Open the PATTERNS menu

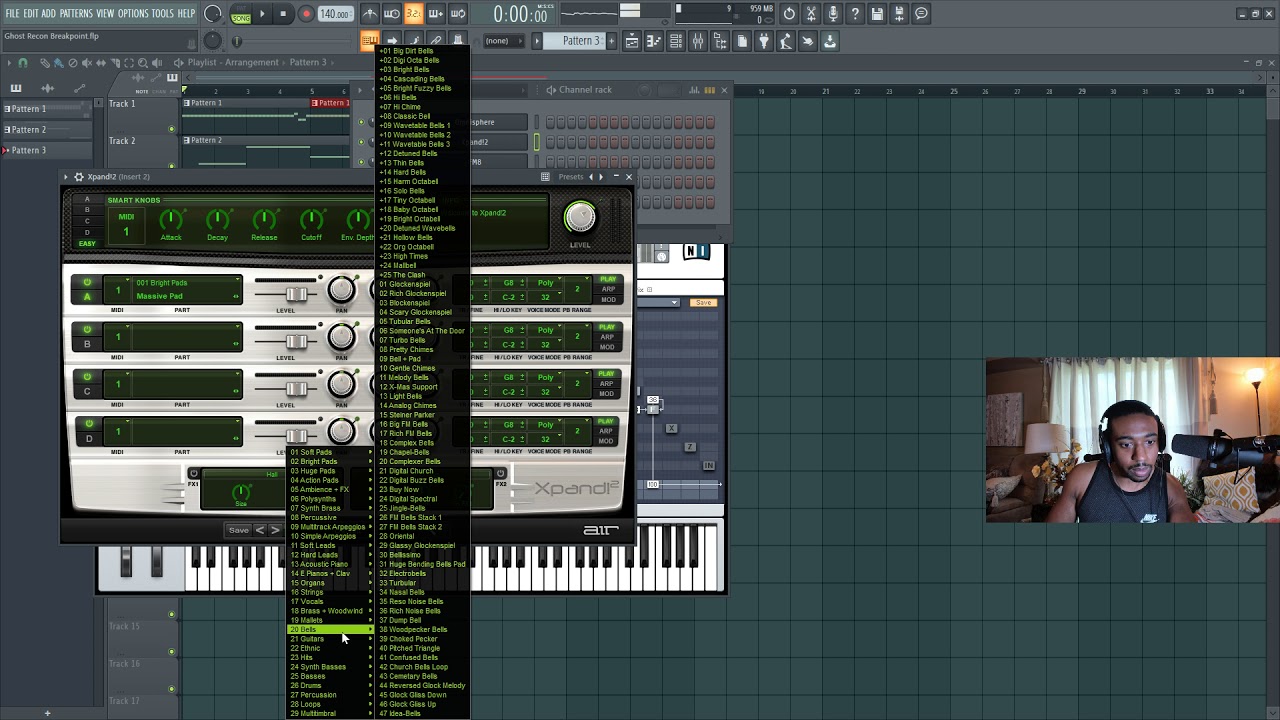click(76, 13)
